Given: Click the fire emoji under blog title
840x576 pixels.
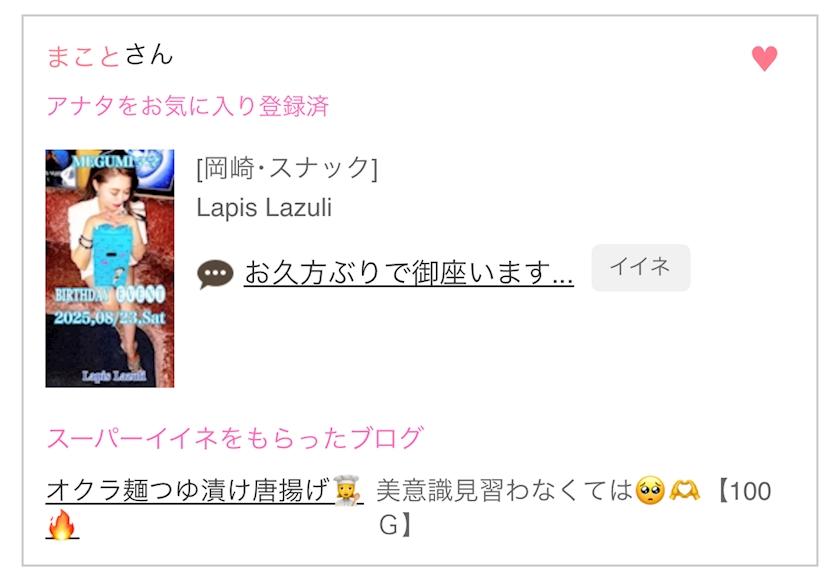Looking at the screenshot, I should pos(61,525).
